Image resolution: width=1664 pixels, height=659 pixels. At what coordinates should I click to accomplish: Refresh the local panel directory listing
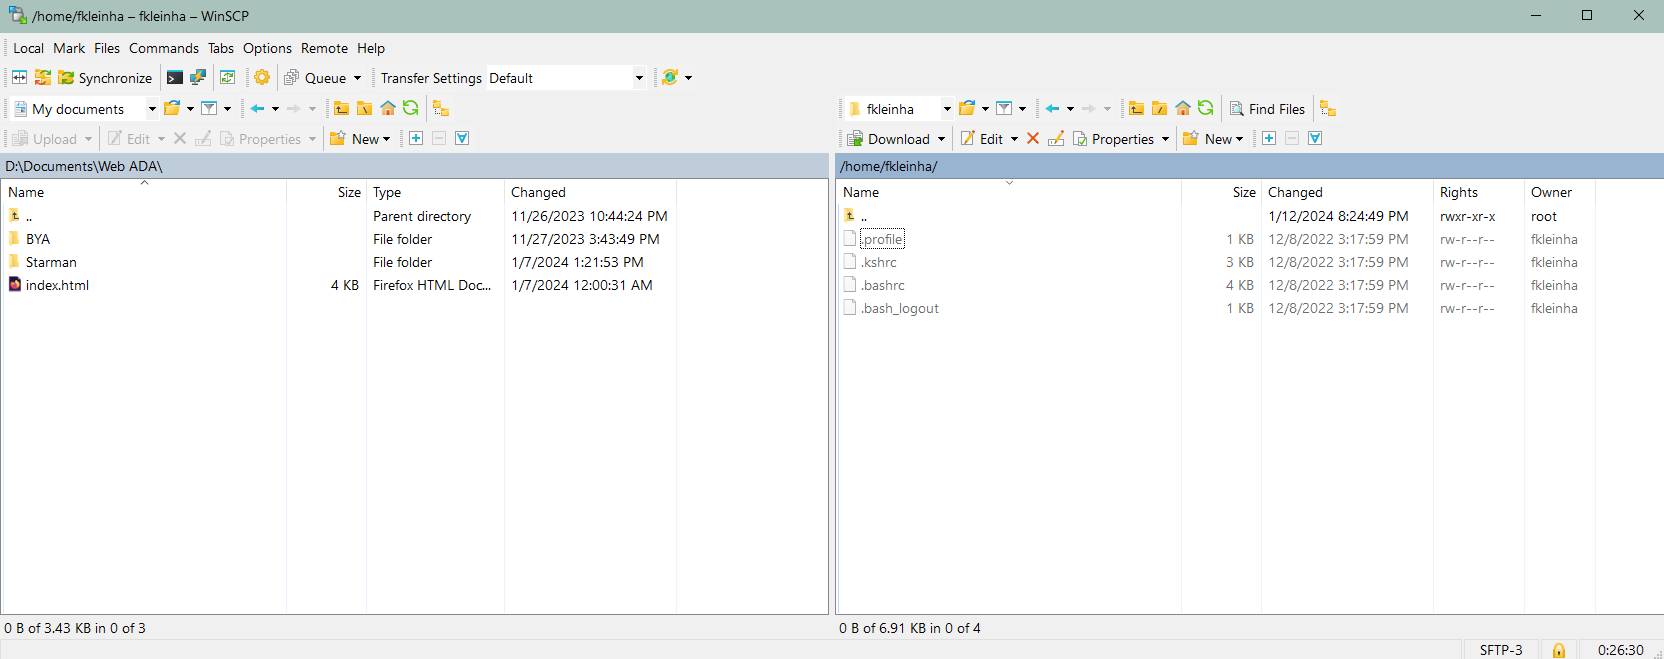tap(411, 109)
